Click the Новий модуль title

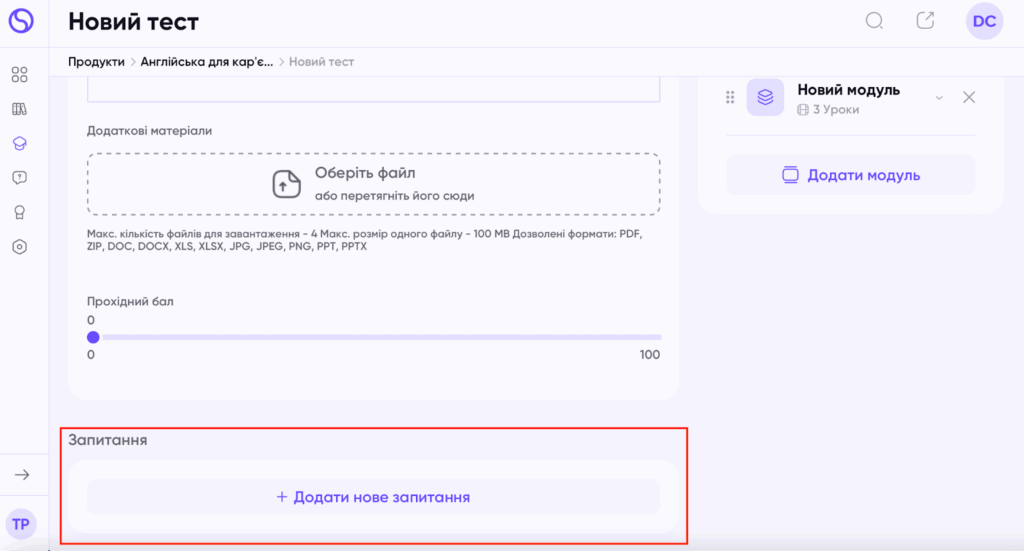(x=848, y=89)
